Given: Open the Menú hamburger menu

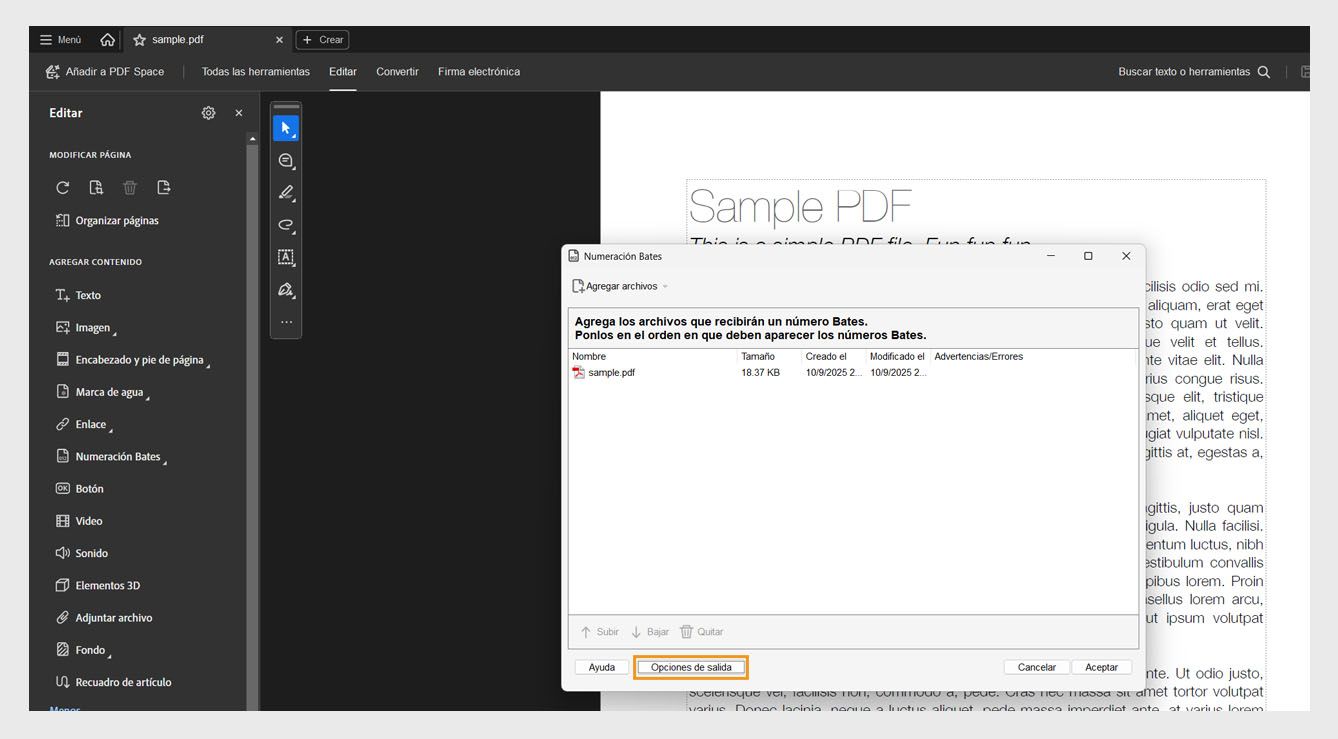Looking at the screenshot, I should [60, 40].
